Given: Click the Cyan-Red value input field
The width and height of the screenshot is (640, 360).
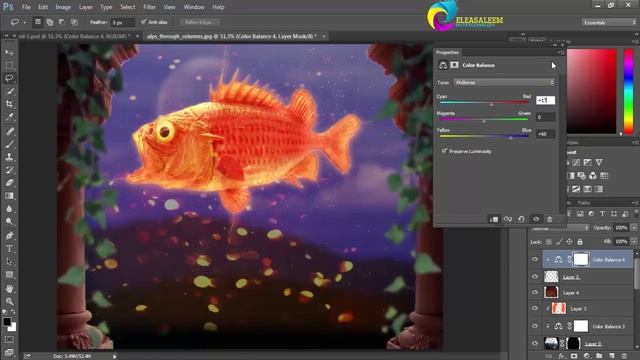Looking at the screenshot, I should (545, 100).
